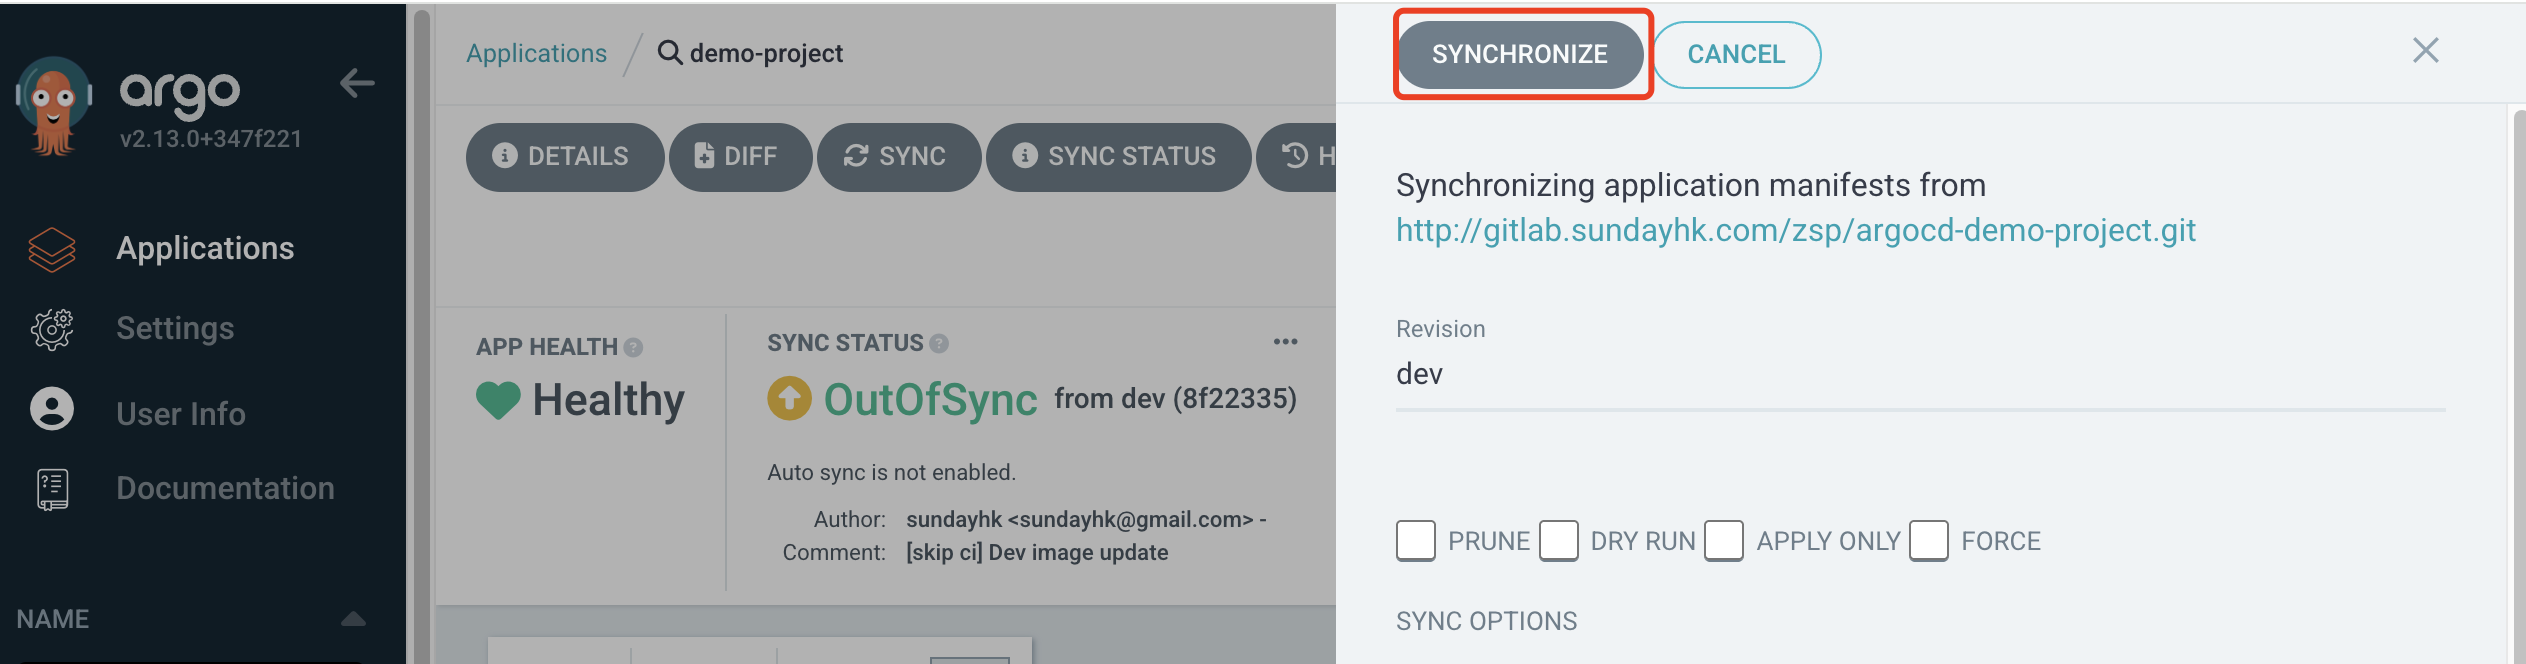This screenshot has width=2526, height=664.
Task: Toggle the FORCE checkbox
Action: (x=1929, y=541)
